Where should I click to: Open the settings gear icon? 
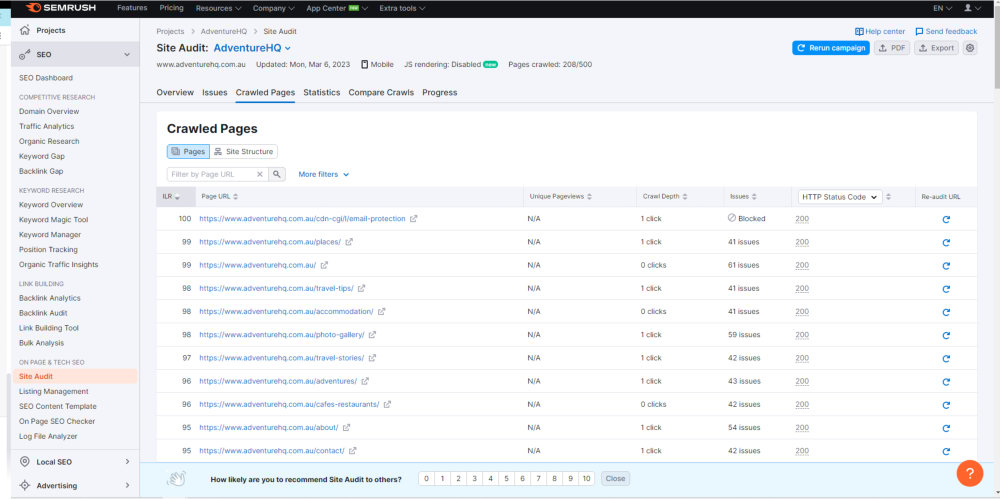970,48
